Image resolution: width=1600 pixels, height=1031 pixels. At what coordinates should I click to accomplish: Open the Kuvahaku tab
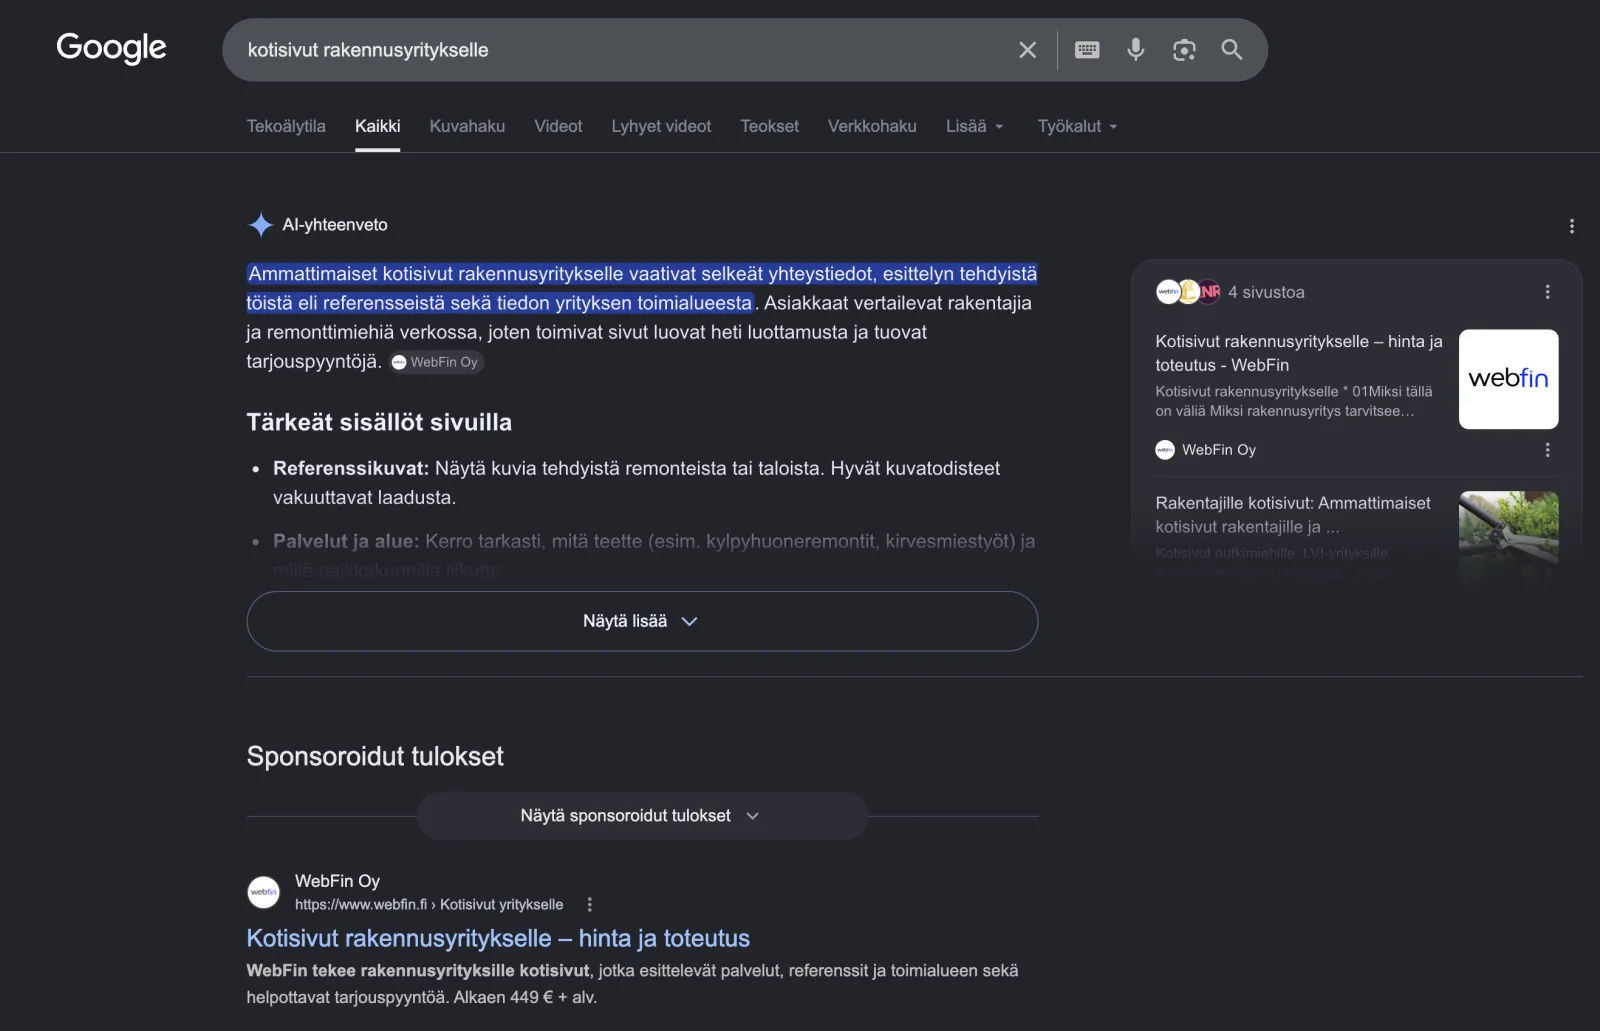tap(467, 126)
